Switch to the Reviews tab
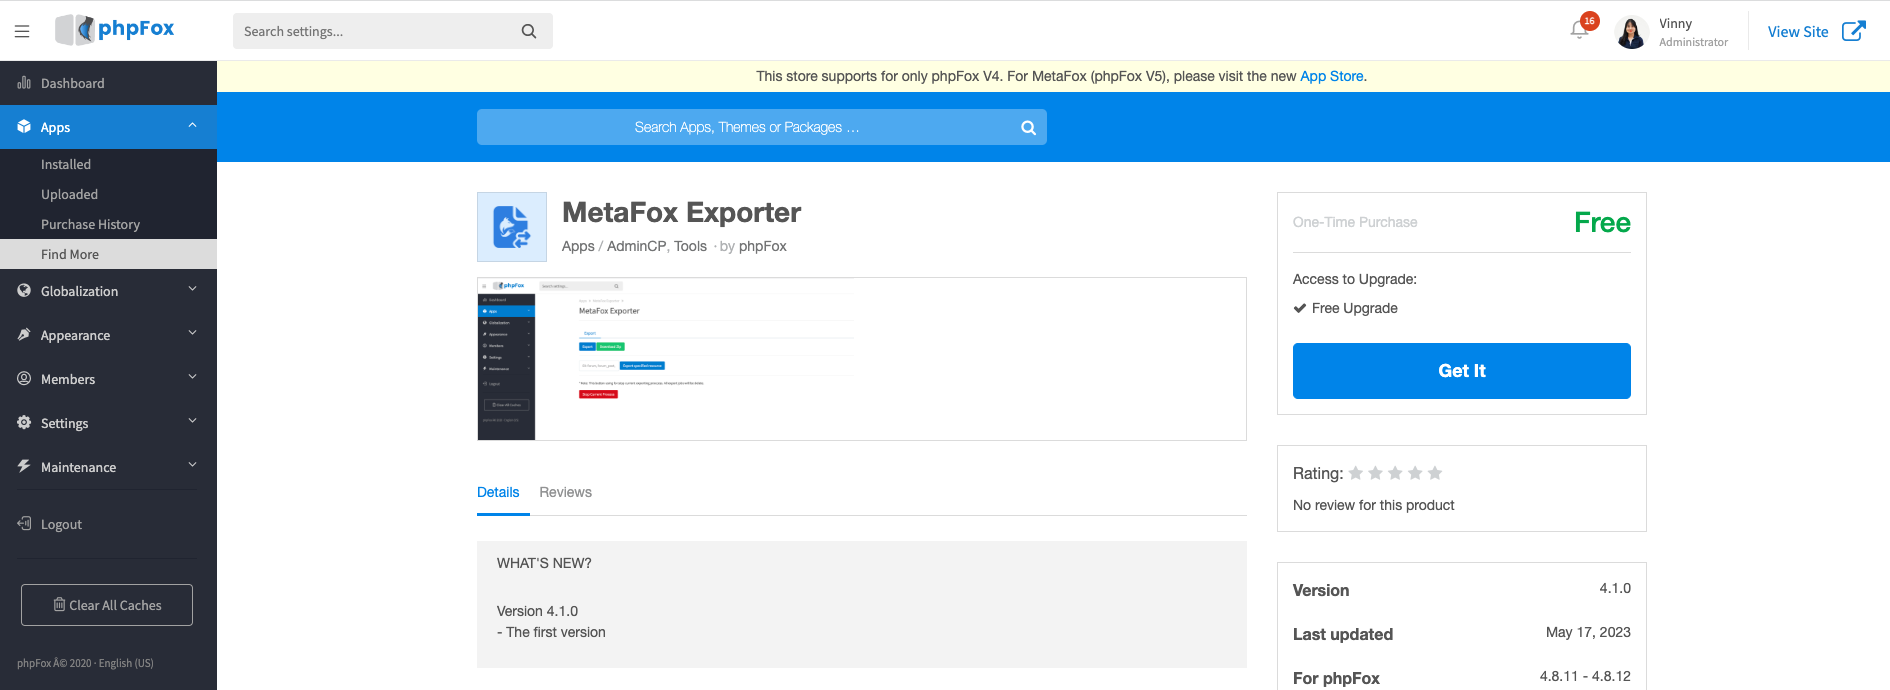1890x690 pixels. pos(565,492)
